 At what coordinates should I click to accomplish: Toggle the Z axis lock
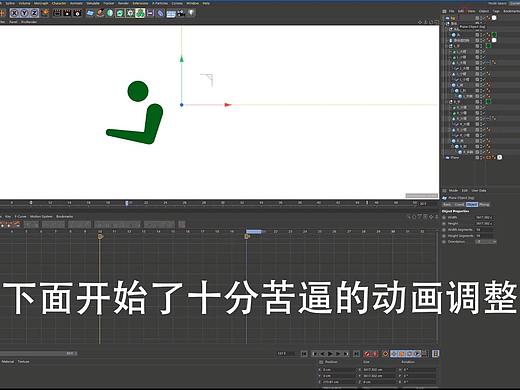tap(34, 13)
